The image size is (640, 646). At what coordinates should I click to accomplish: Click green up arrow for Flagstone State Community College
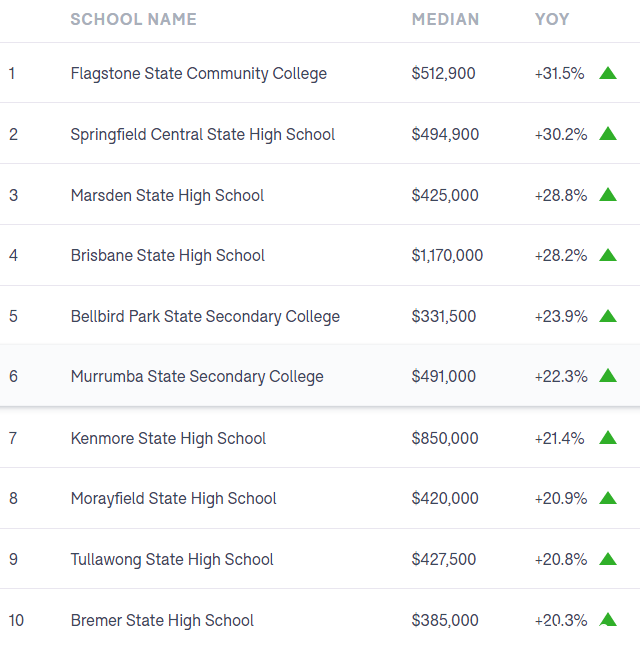pos(608,73)
